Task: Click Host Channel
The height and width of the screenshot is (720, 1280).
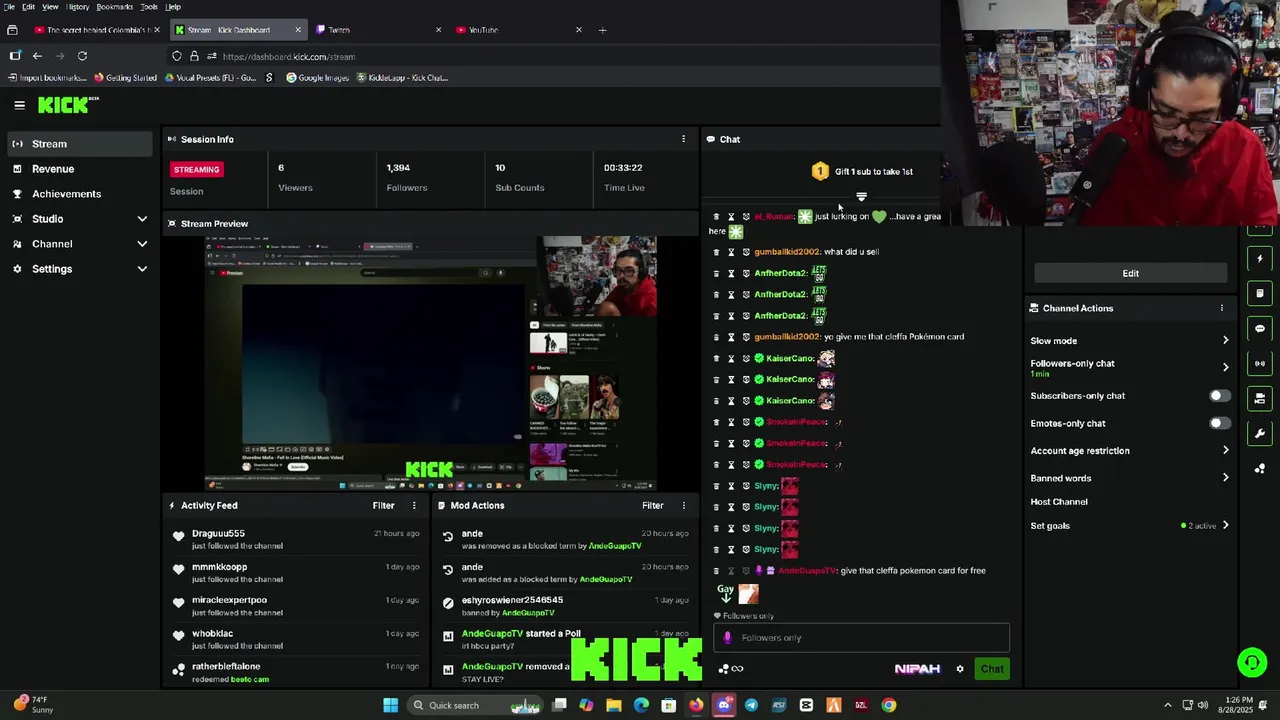Action: (x=1059, y=502)
